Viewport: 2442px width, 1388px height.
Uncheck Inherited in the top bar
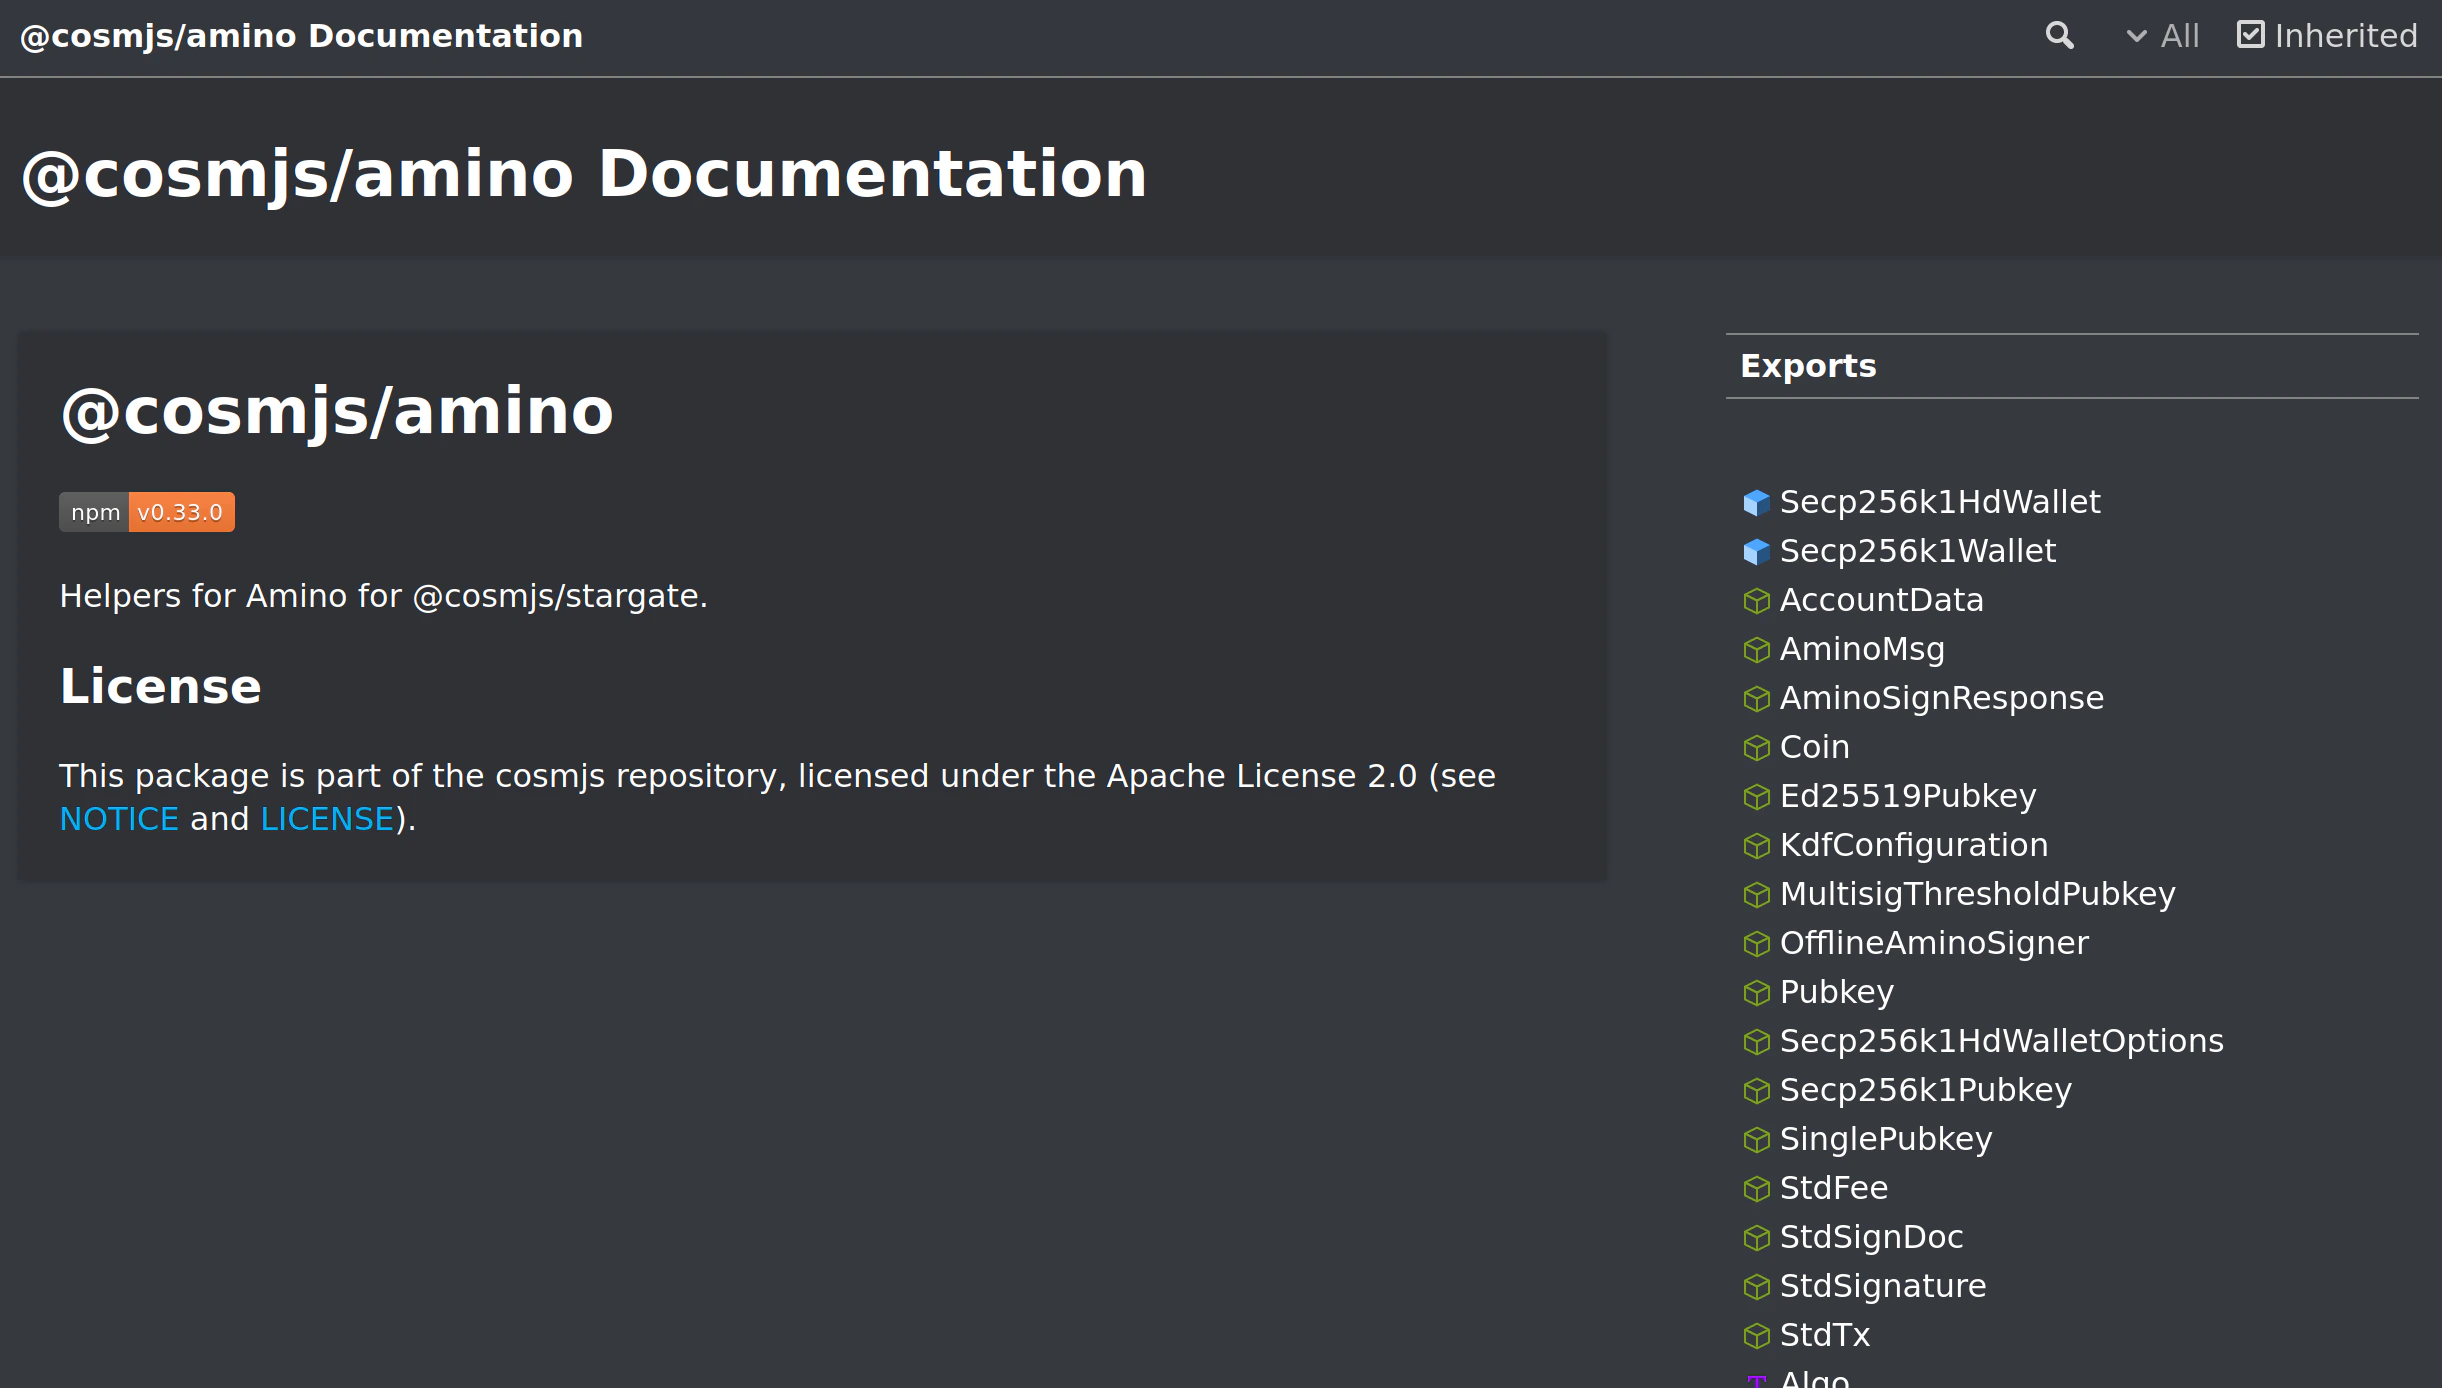(2250, 34)
